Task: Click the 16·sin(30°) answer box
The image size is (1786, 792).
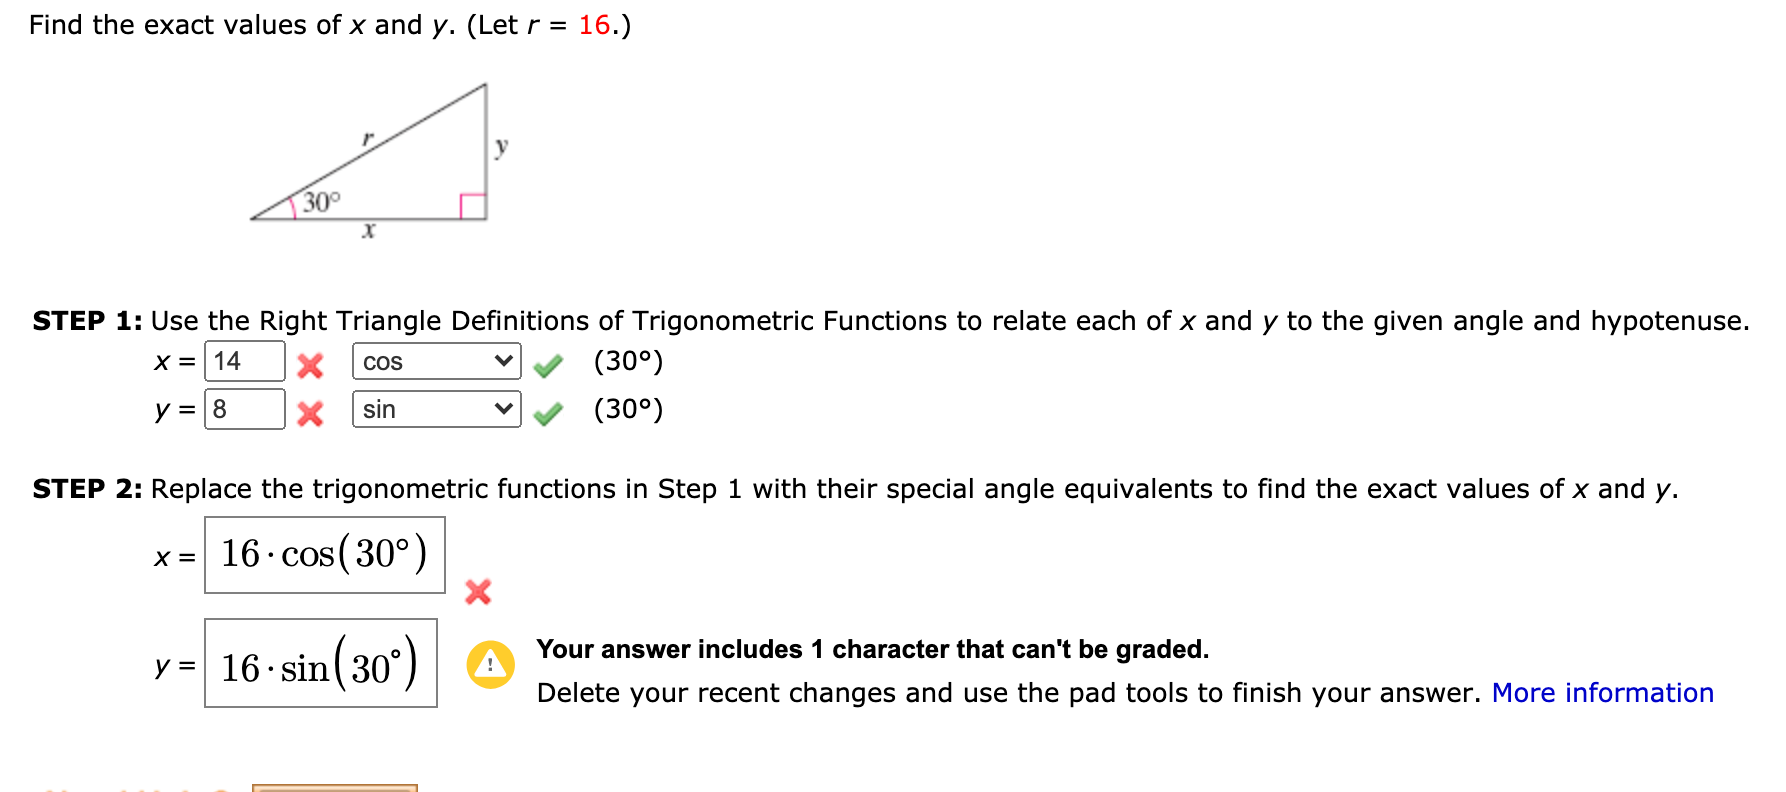Action: click(x=321, y=664)
